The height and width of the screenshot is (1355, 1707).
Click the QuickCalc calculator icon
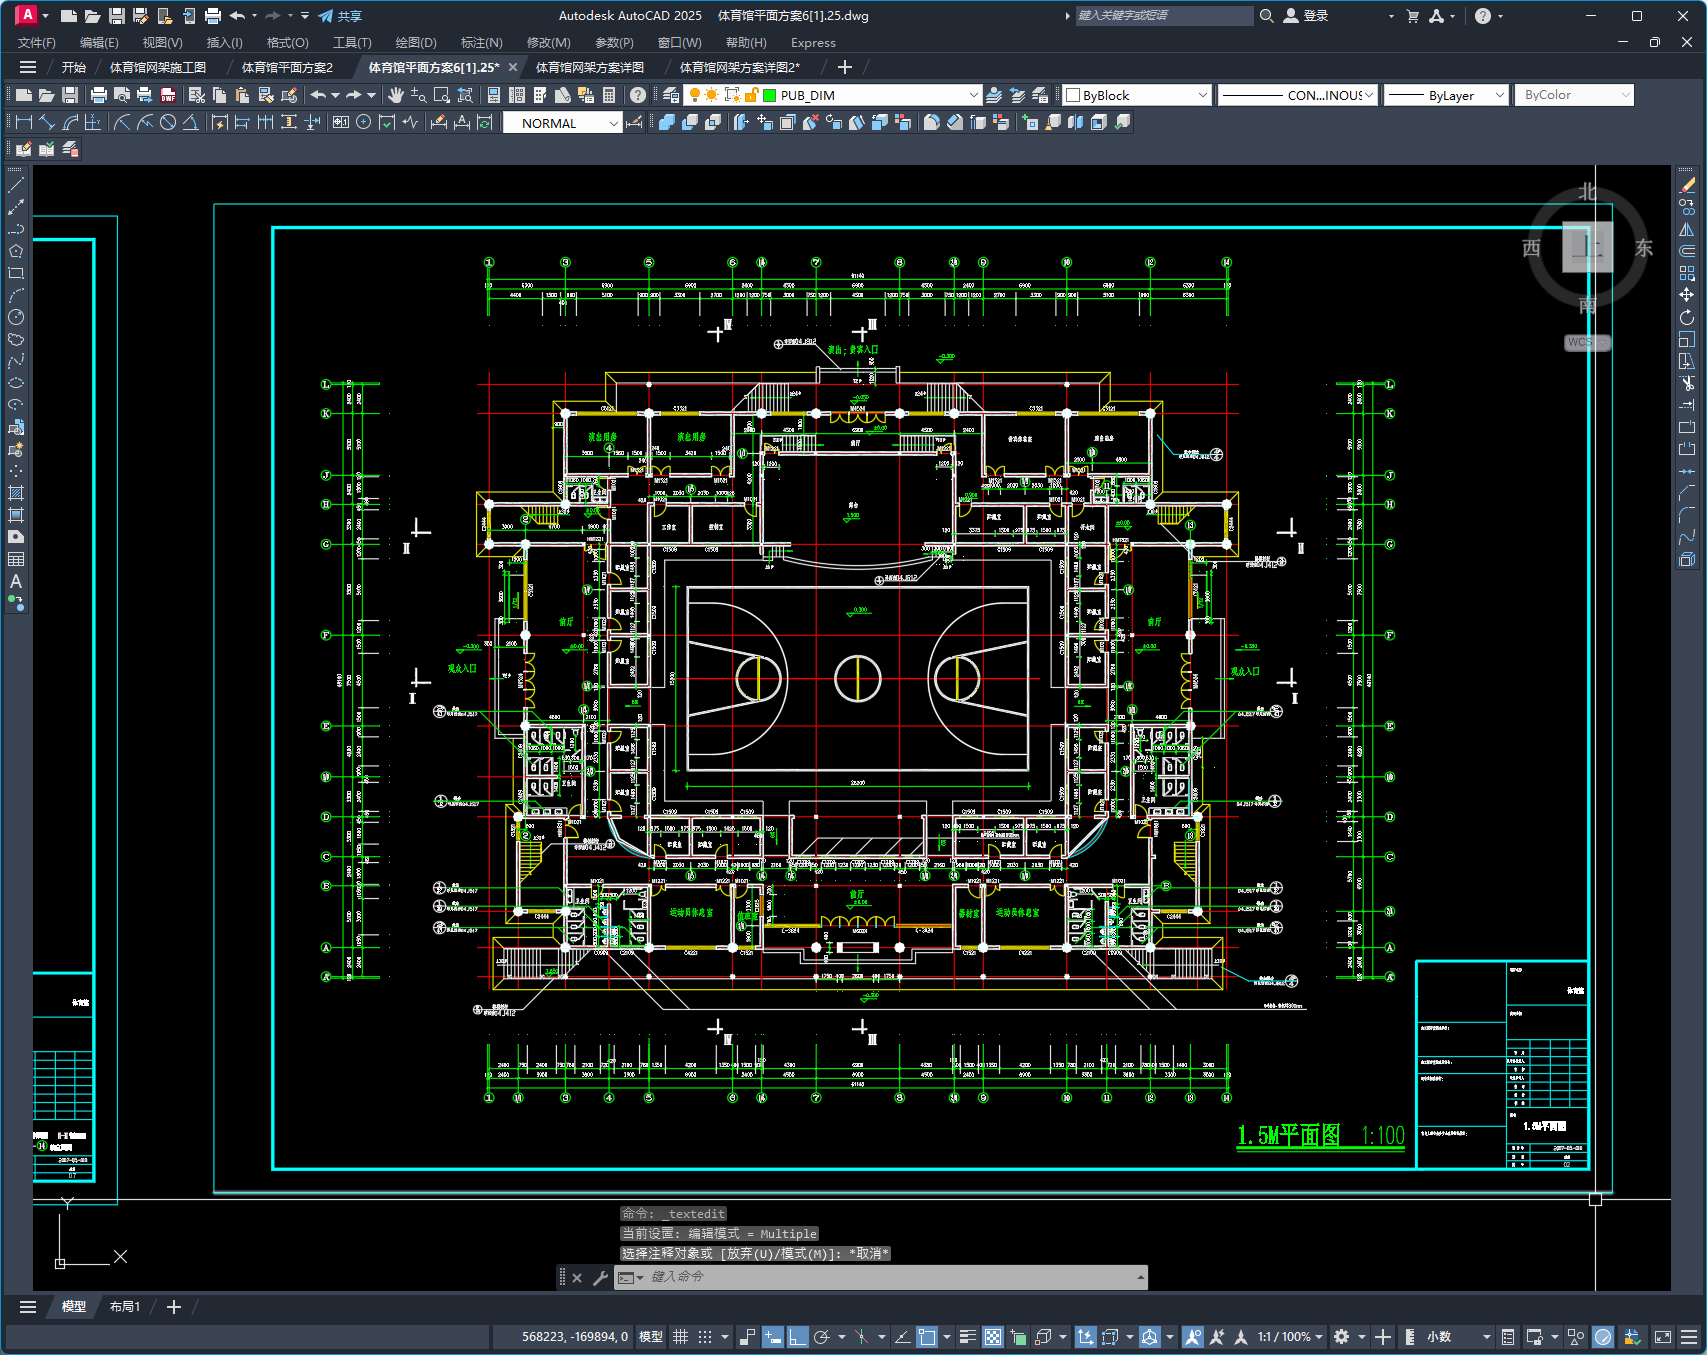(x=609, y=95)
